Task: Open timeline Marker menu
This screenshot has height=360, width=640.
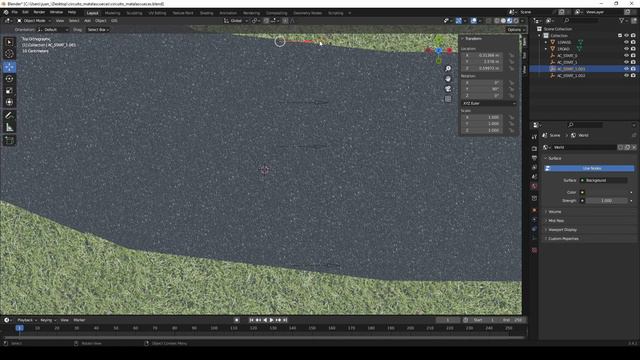Action: pos(79,320)
